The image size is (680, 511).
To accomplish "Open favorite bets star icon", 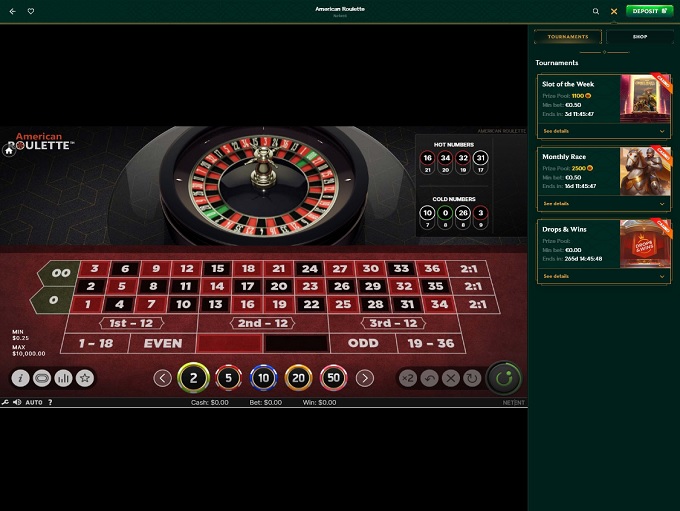I will coord(86,378).
